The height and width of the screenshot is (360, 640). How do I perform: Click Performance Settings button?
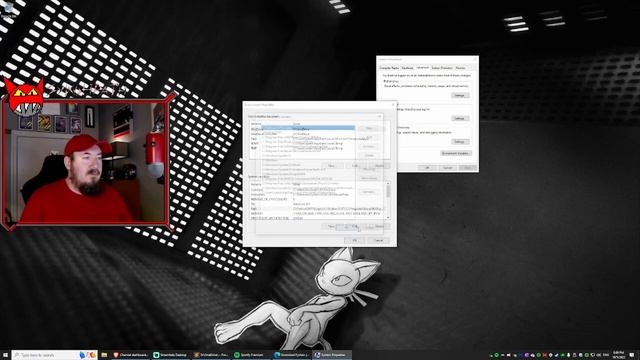point(460,95)
